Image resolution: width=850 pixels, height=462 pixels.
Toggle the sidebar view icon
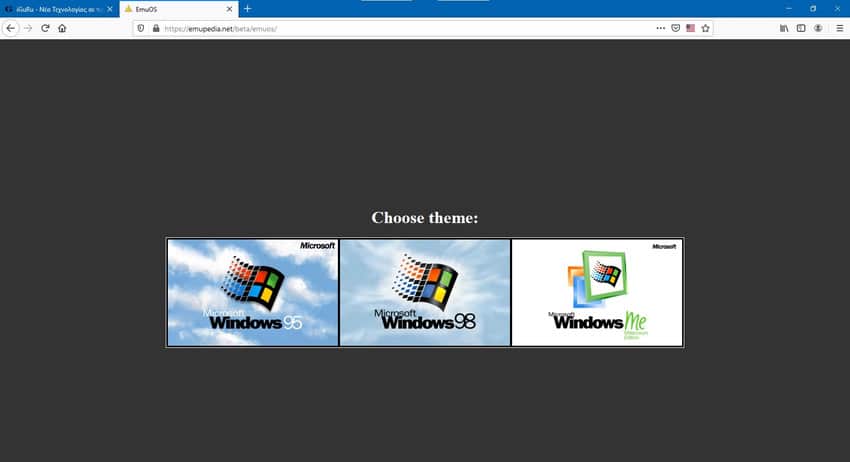[801, 28]
